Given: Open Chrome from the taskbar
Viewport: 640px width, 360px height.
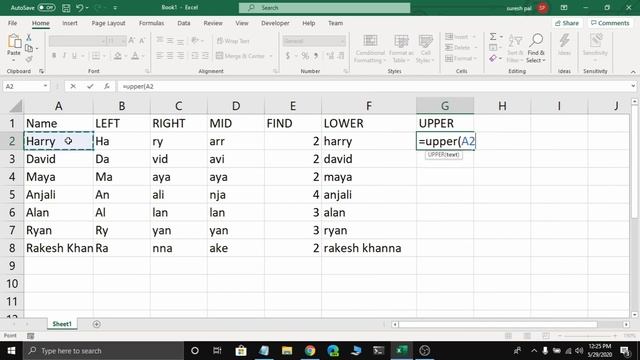Looking at the screenshot, I should click(x=310, y=351).
